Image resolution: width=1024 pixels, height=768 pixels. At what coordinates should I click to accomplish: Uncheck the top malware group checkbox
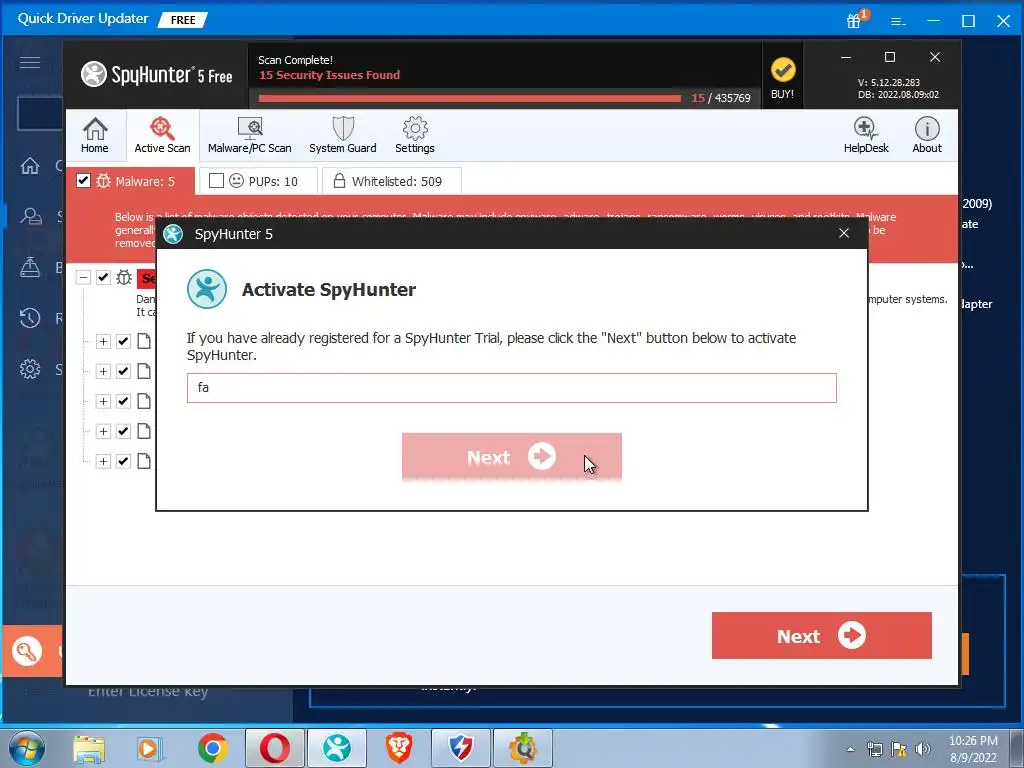click(x=103, y=278)
